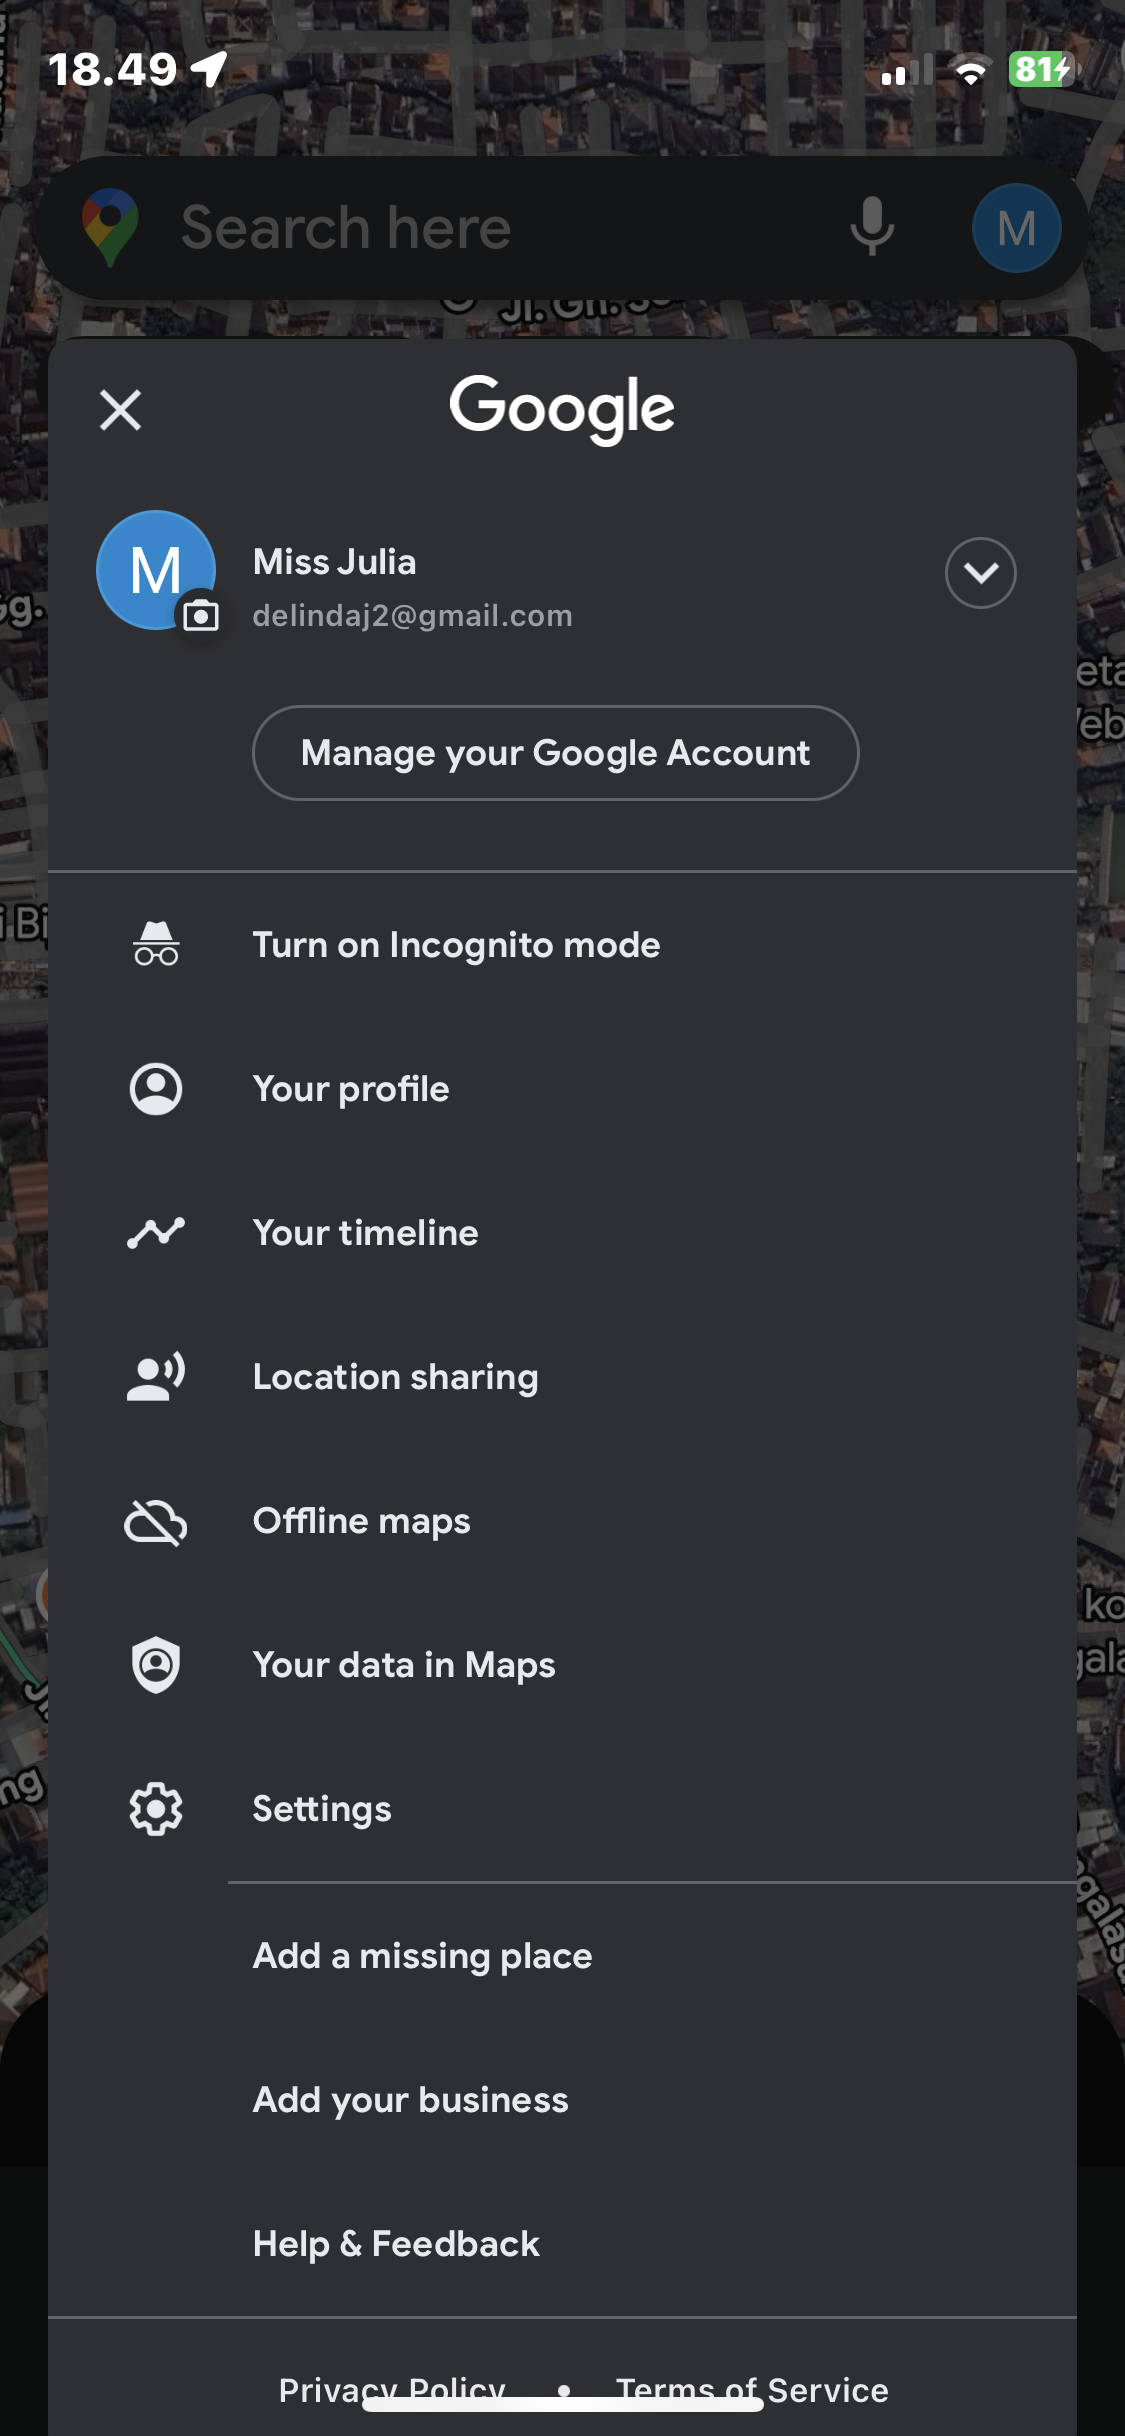Tap the Wi-Fi icon in status bar

pyautogui.click(x=970, y=70)
